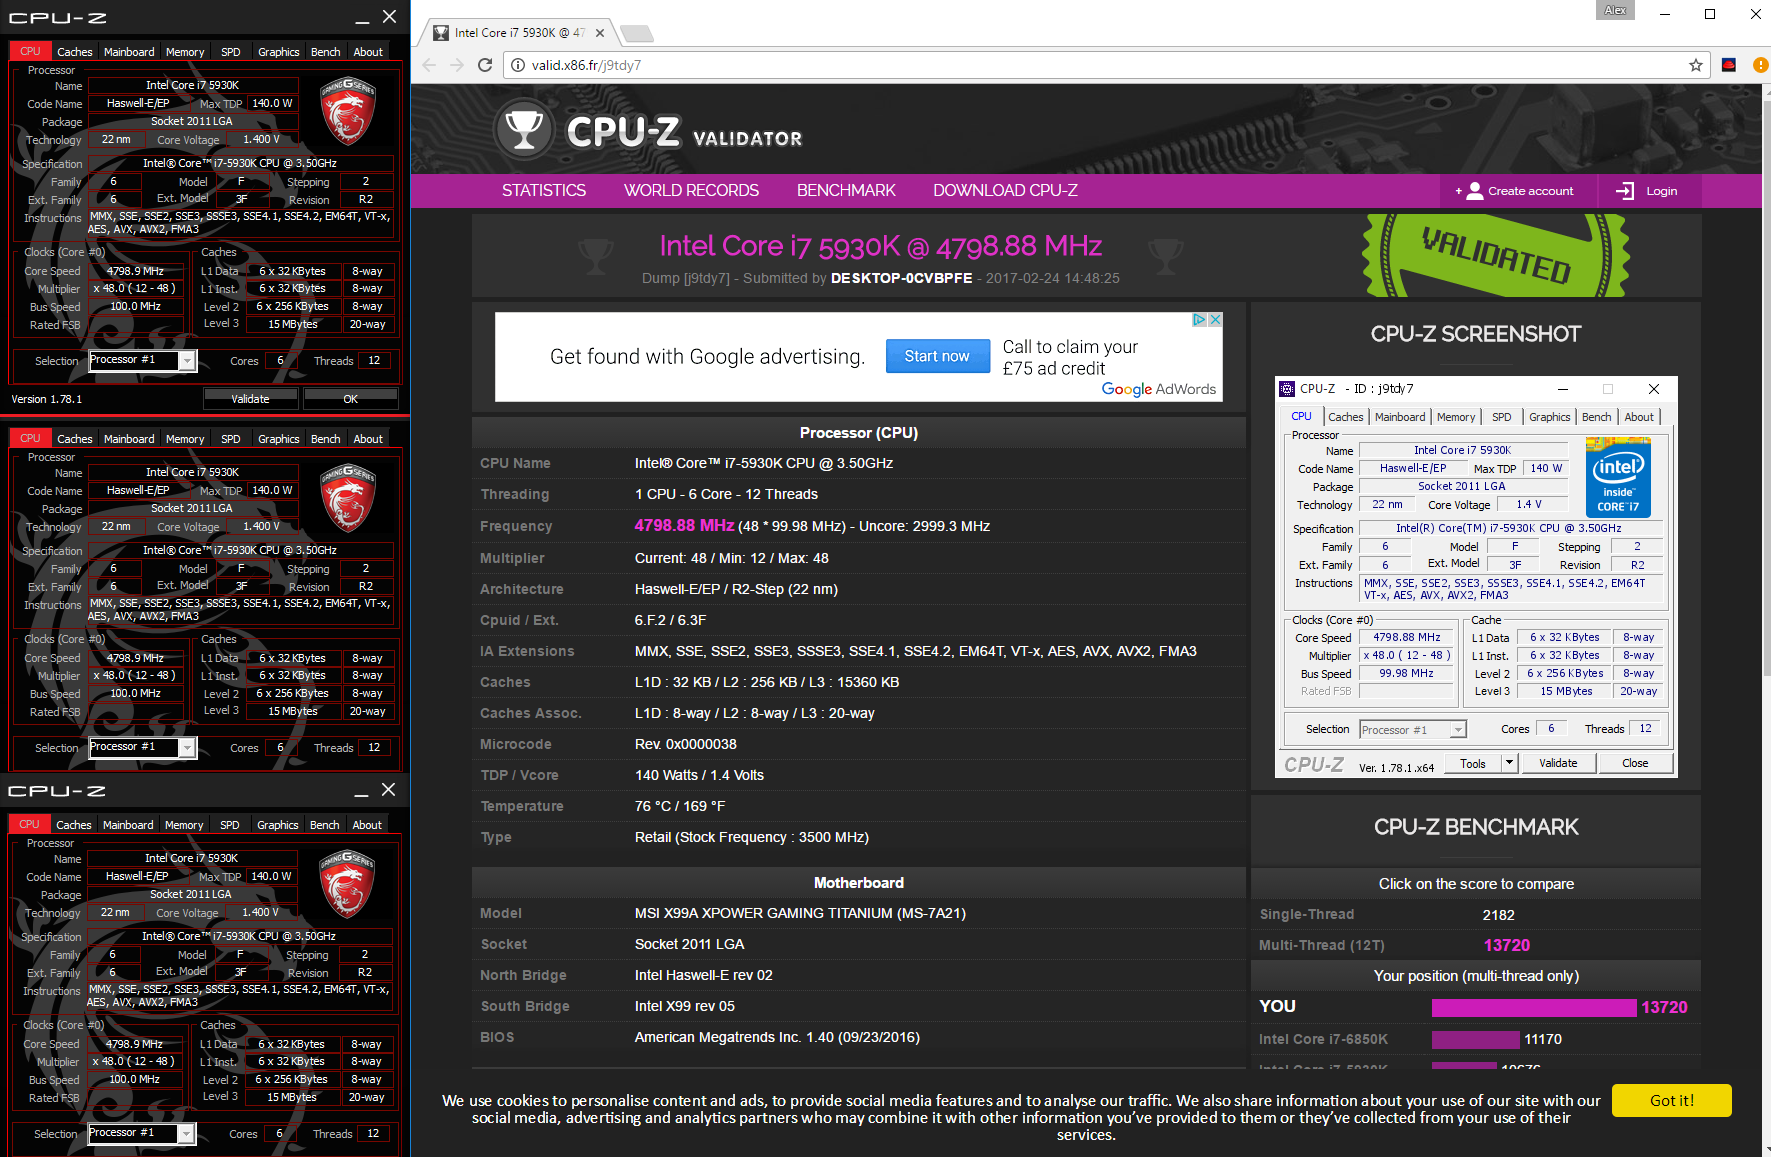Click the CPU-Z Validator trophy logo
This screenshot has height=1157, width=1771.
click(524, 130)
